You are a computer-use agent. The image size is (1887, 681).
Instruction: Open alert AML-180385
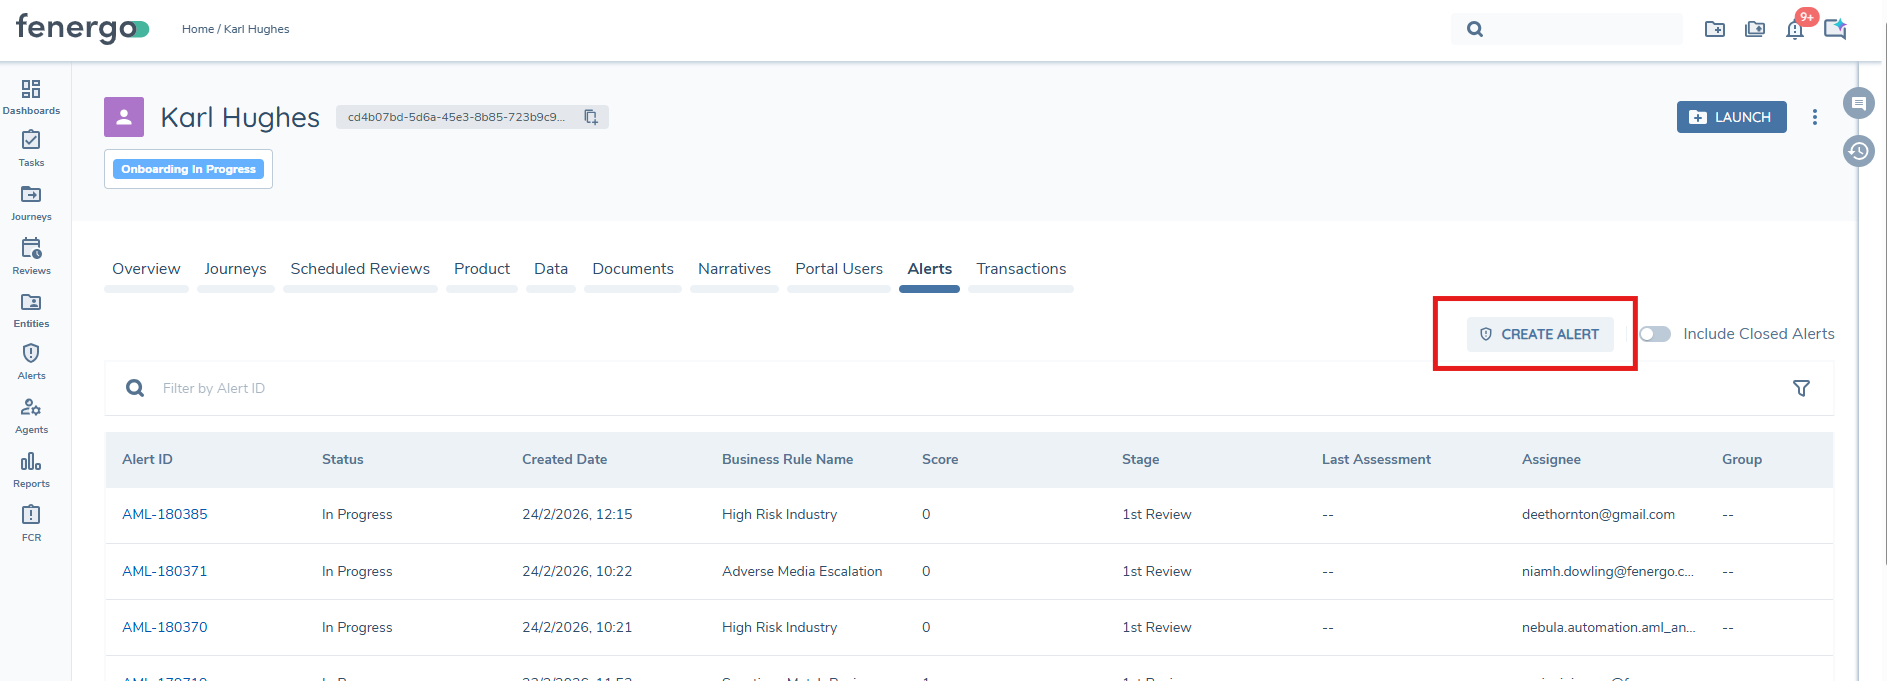click(165, 514)
